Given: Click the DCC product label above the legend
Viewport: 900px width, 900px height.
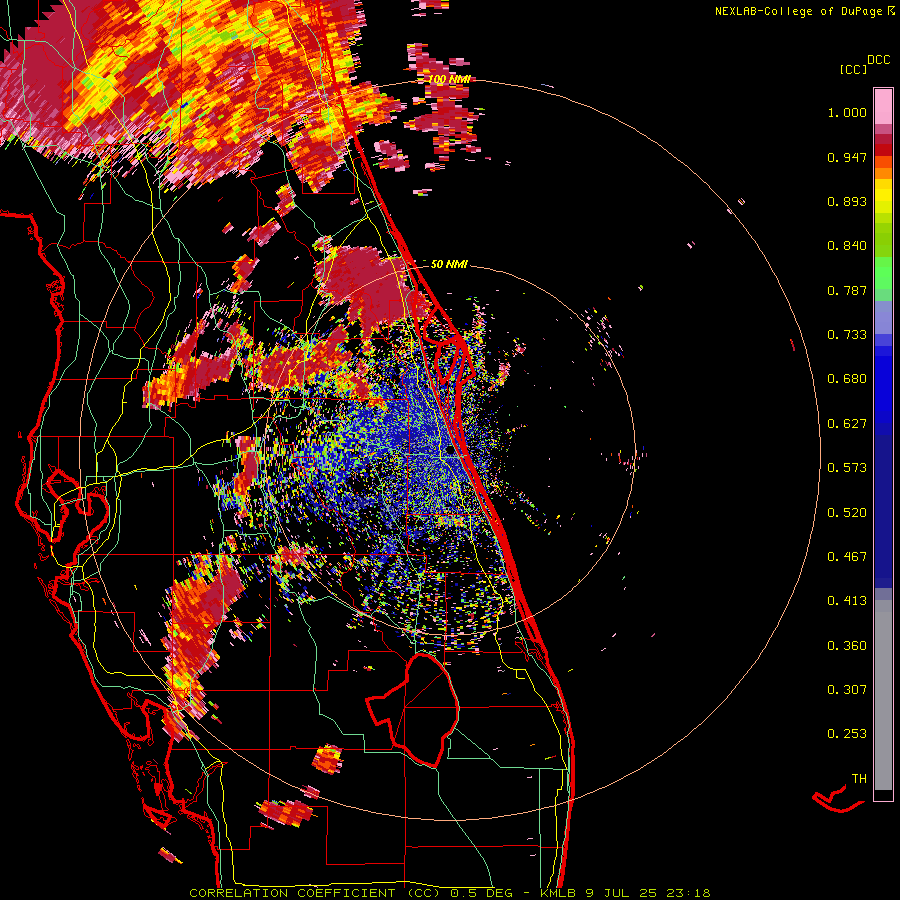Looking at the screenshot, I should click(x=878, y=60).
